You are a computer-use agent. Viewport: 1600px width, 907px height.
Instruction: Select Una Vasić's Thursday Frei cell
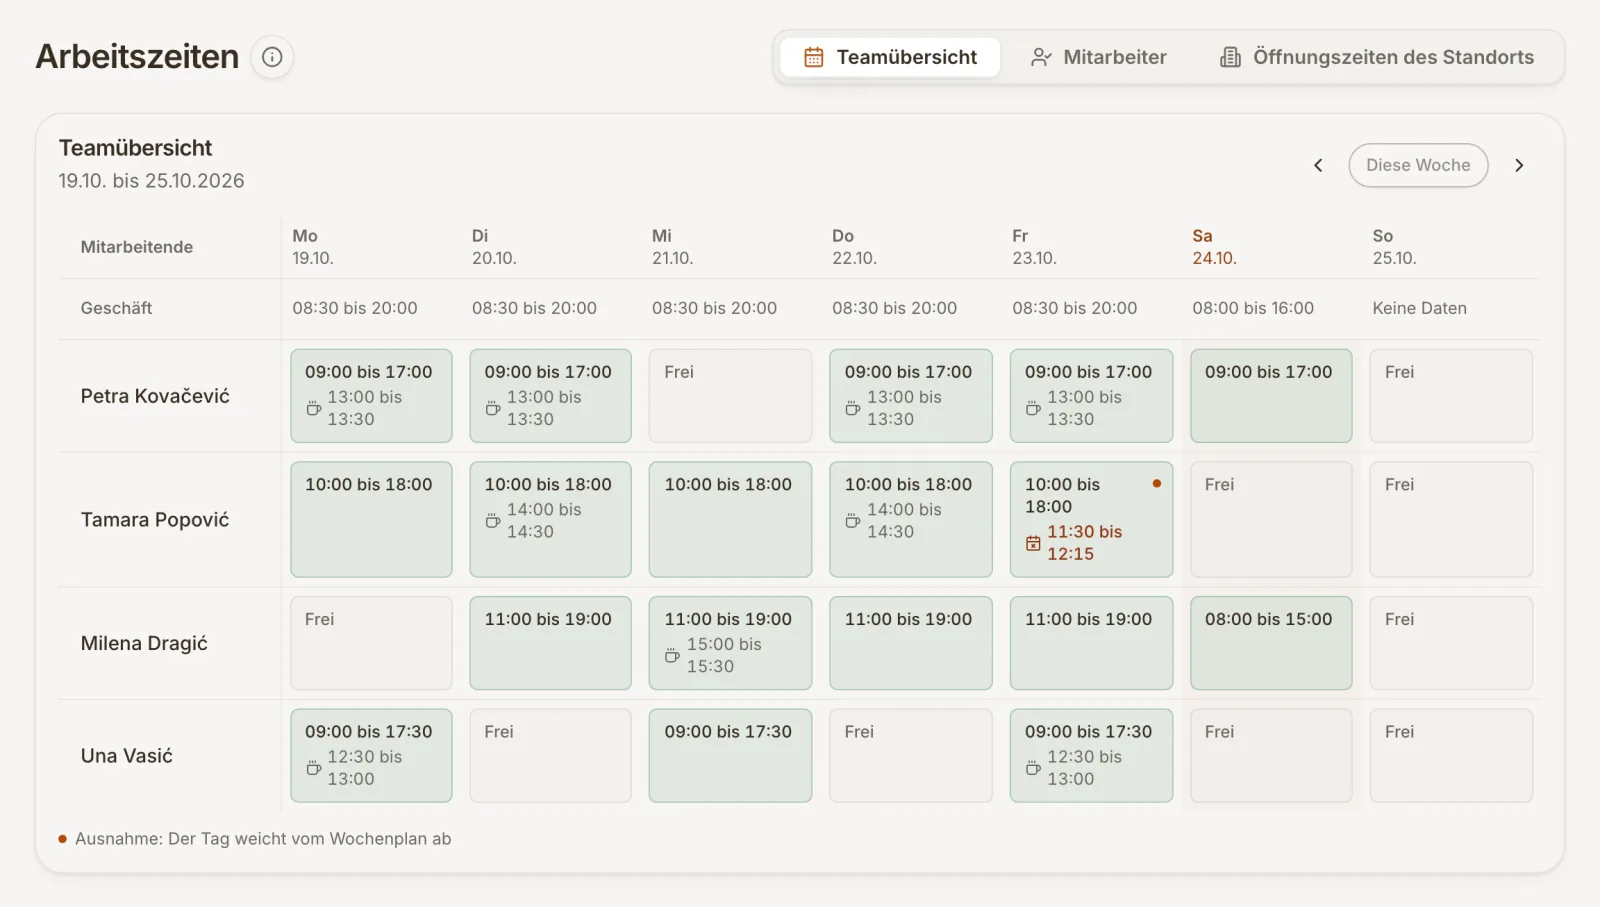pos(911,755)
